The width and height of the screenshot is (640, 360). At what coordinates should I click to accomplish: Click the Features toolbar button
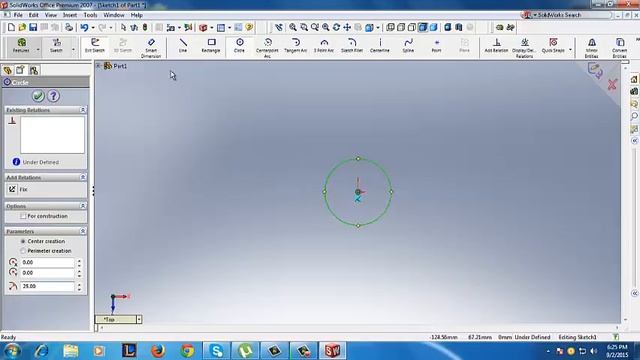[x=21, y=46]
